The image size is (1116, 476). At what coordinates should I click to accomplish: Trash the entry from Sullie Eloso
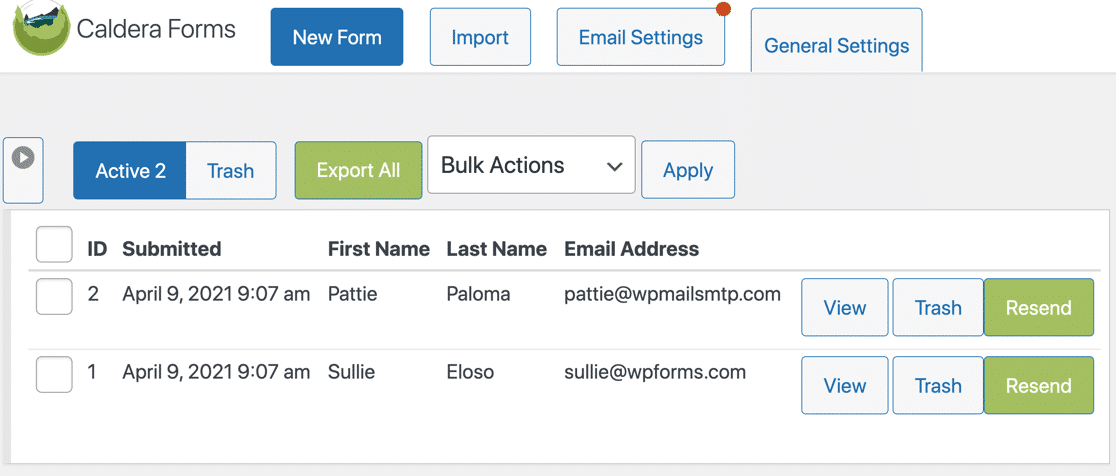point(938,386)
